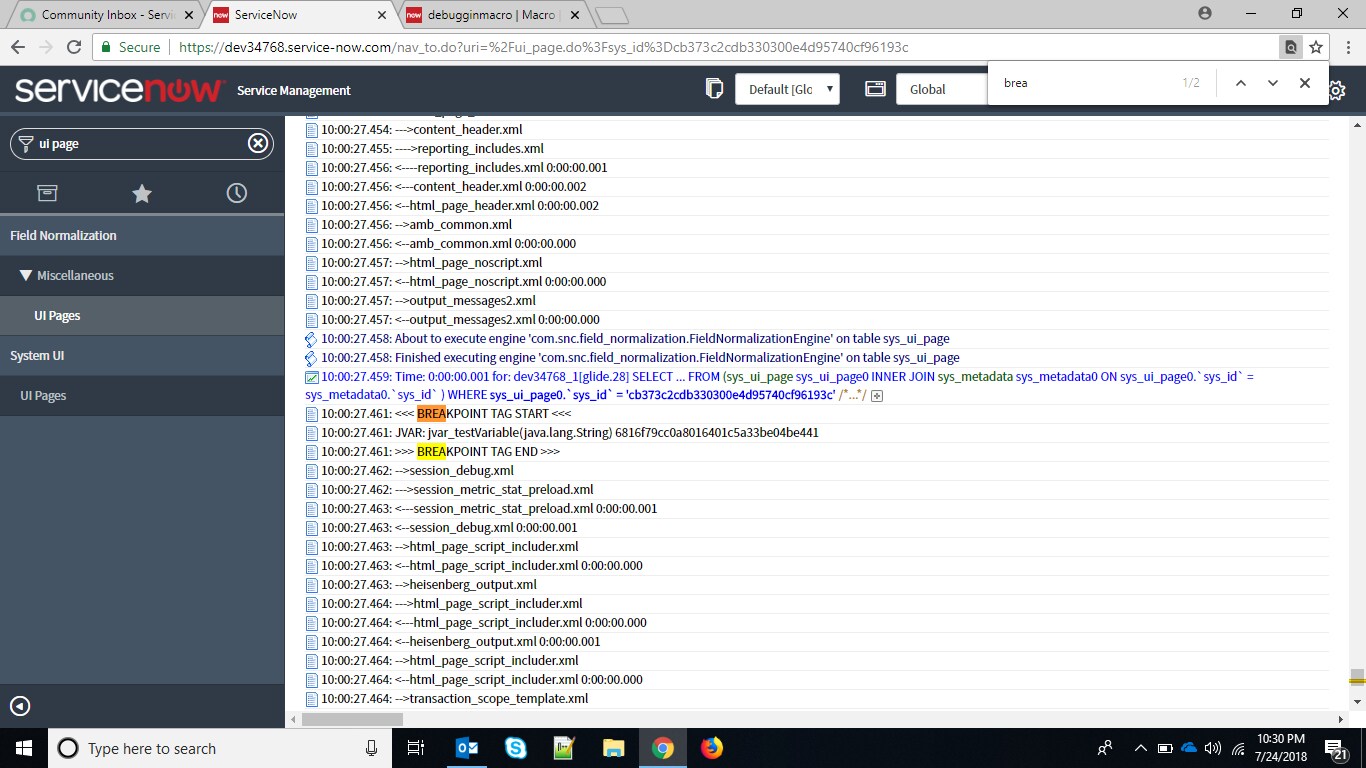Jump to next search result in find bar
This screenshot has width=1366, height=768.
point(1272,83)
